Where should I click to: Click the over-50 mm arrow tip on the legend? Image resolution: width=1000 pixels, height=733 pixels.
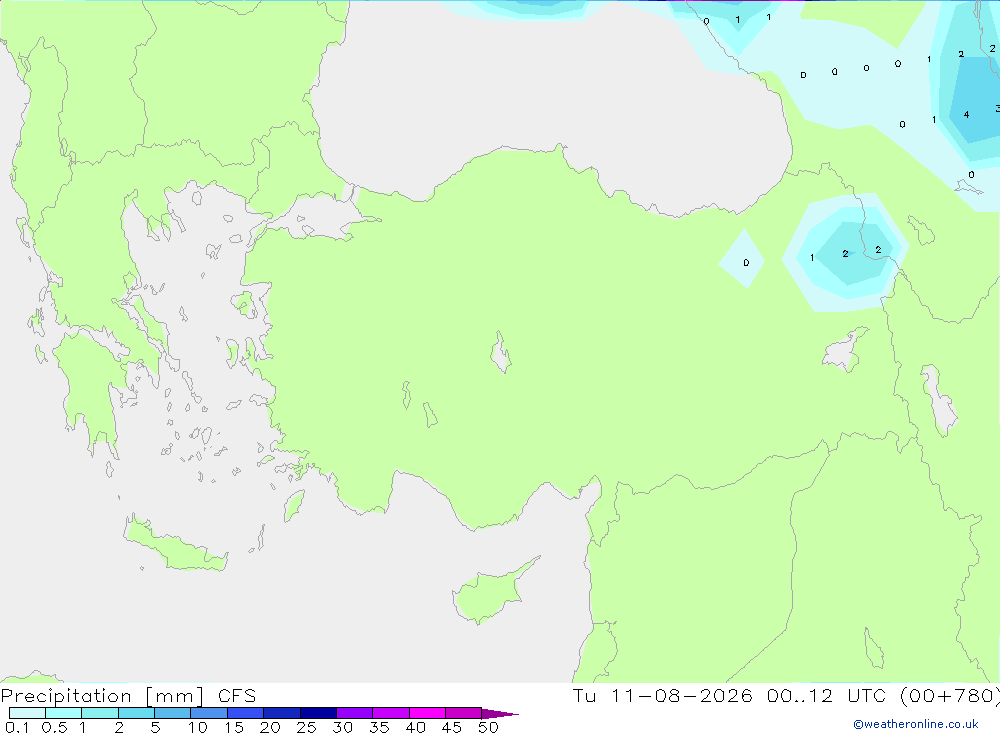500,714
